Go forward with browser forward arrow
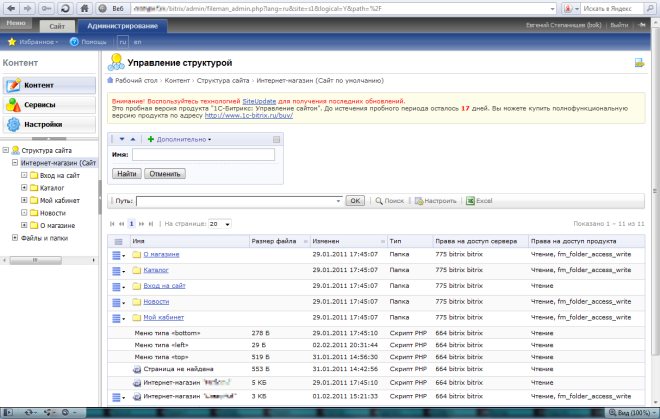 (27, 8)
